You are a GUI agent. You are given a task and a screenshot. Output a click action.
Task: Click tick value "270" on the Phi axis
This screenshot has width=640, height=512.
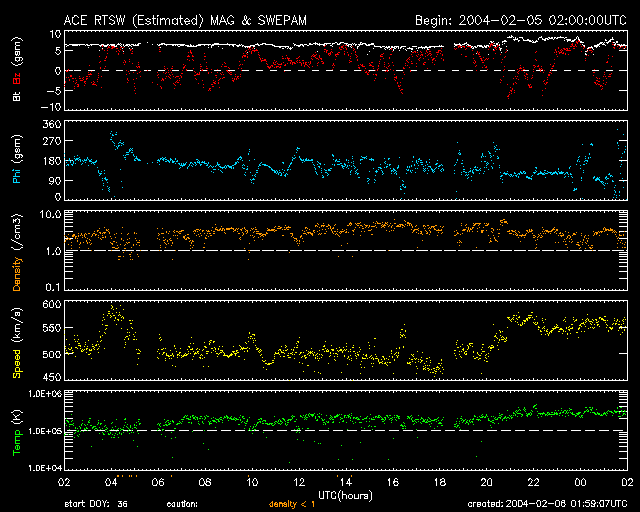click(51, 141)
